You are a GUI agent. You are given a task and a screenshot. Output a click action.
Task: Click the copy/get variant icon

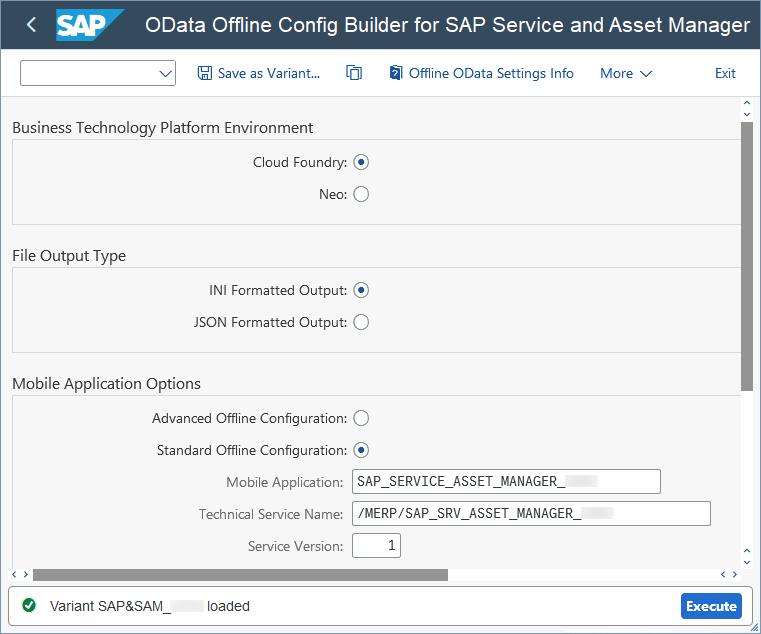[x=354, y=73]
